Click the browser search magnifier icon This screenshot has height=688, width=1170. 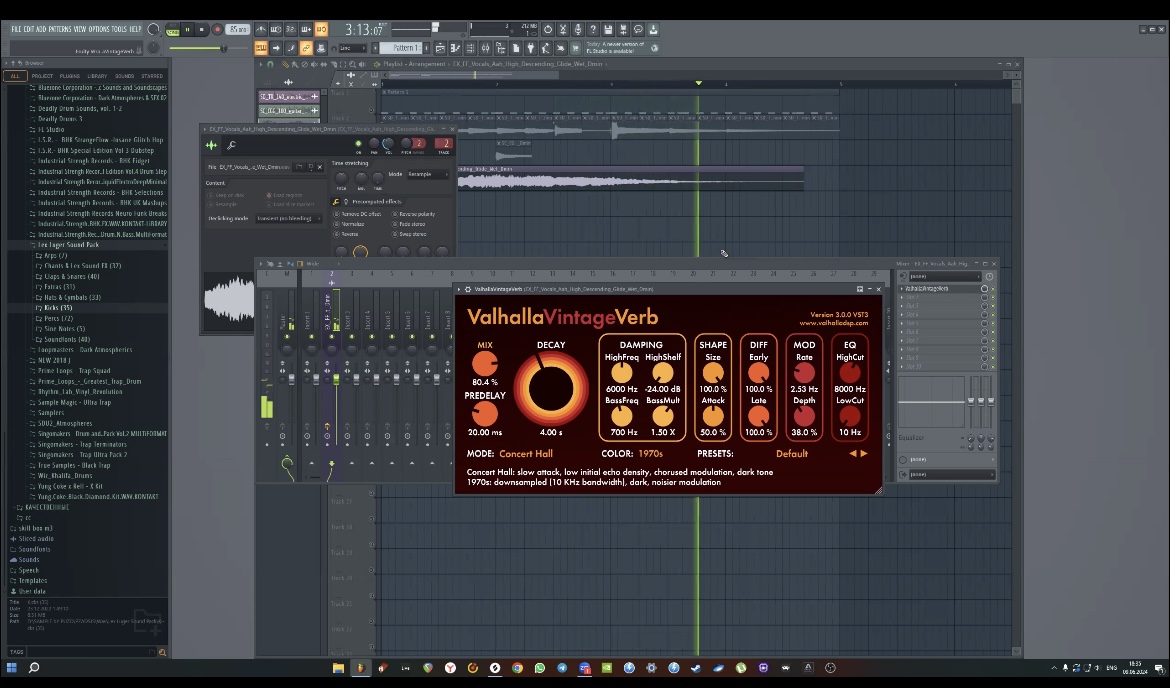click(x=162, y=652)
